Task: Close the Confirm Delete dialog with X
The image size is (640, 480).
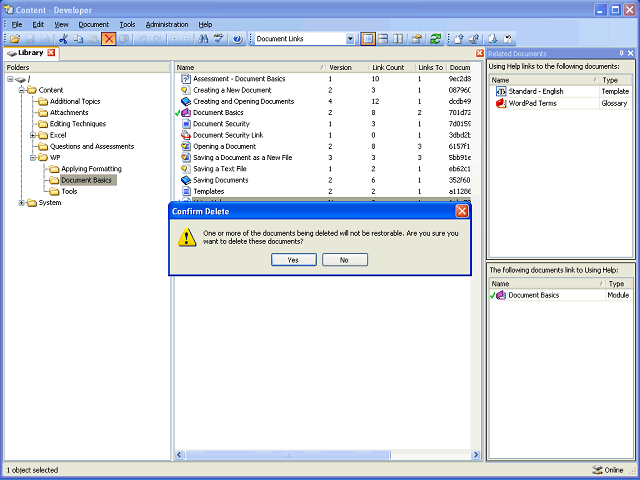Action: 462,211
